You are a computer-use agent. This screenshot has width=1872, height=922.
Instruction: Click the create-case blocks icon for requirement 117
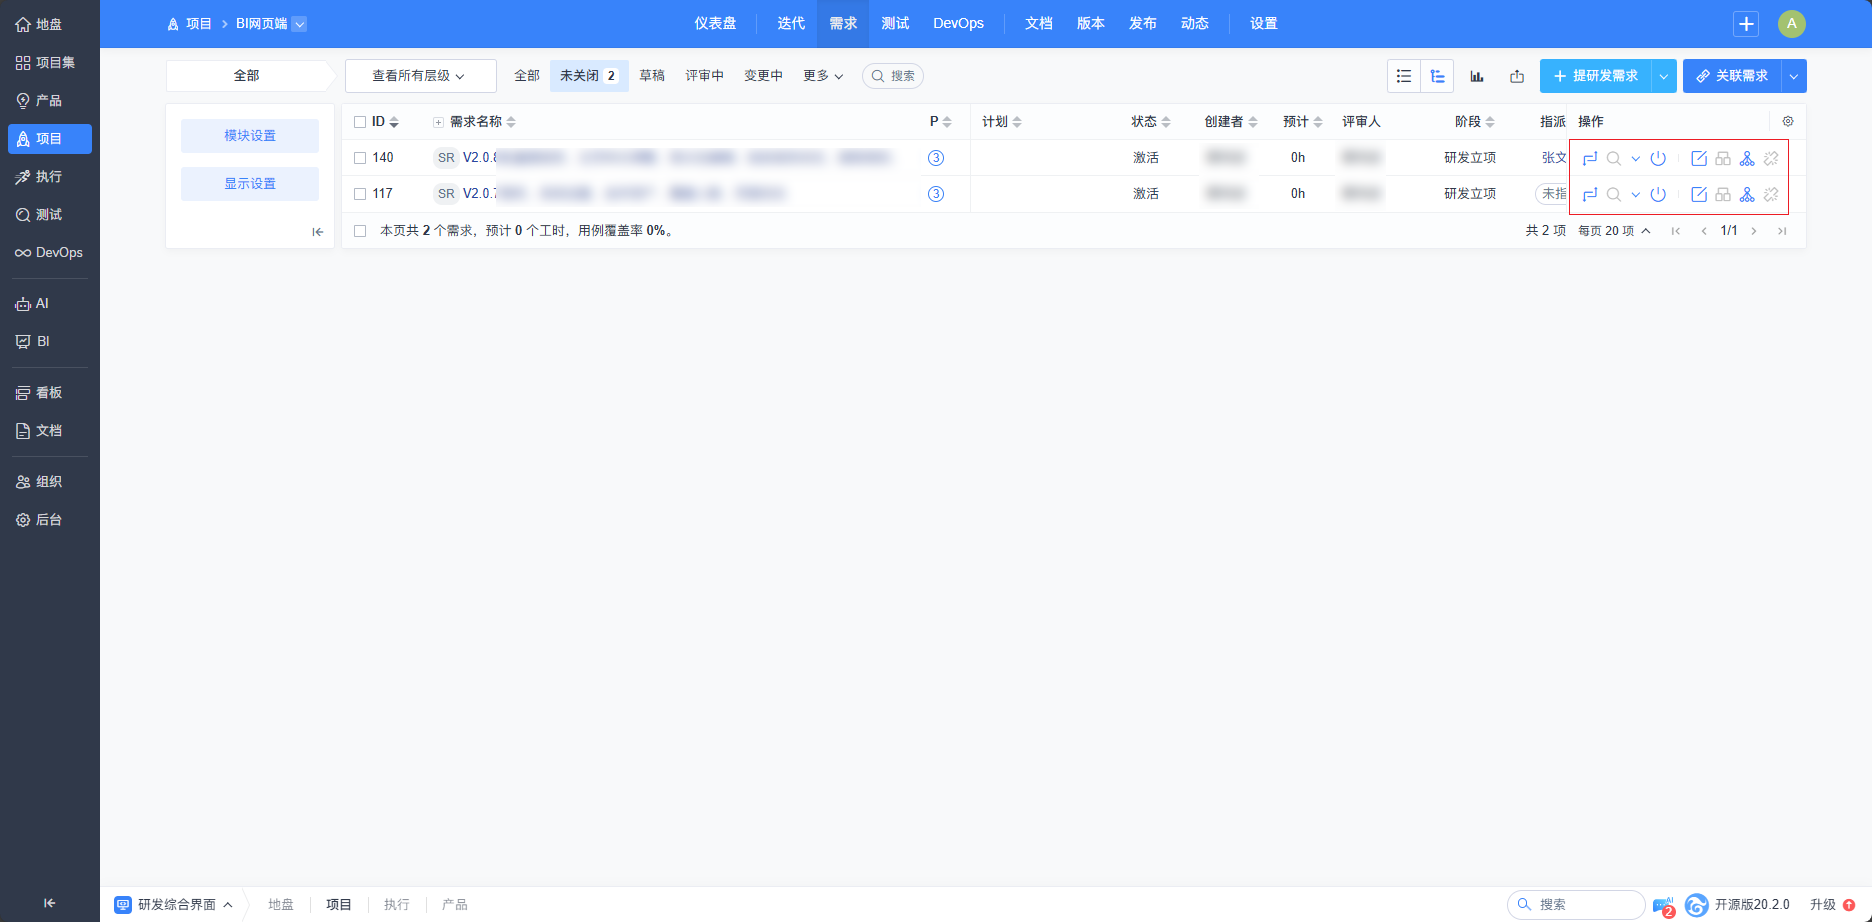[1723, 194]
